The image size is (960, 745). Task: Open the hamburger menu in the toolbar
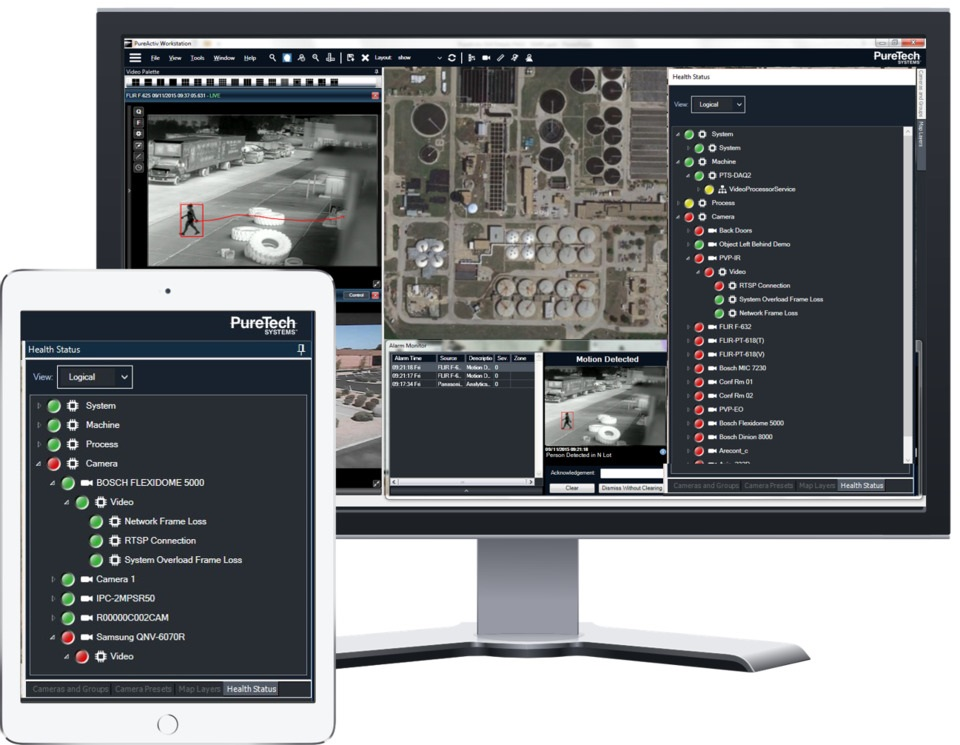[134, 57]
